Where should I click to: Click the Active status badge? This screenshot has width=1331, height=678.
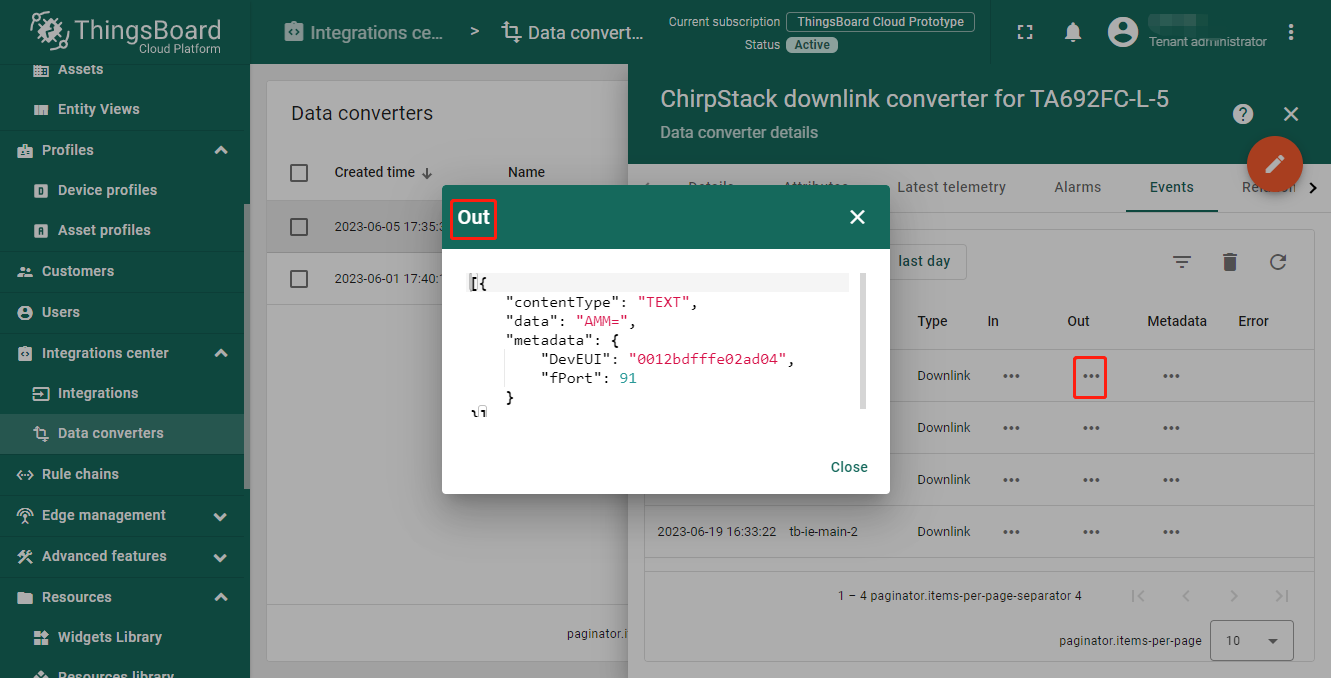812,45
